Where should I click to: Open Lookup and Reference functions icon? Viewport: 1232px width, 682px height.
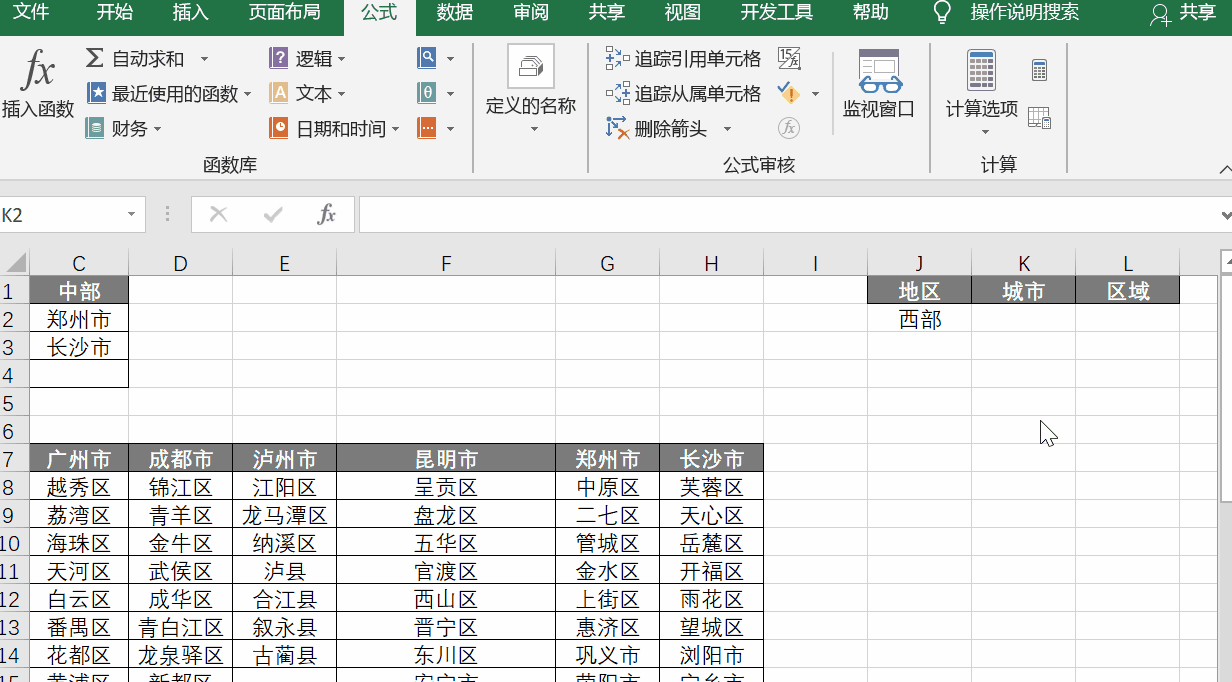point(427,58)
